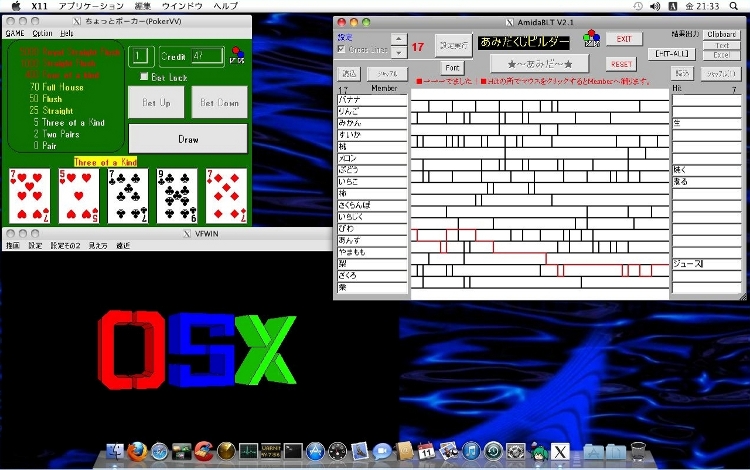Increase line count with up arrow
This screenshot has height=470, width=750.
click(399, 39)
